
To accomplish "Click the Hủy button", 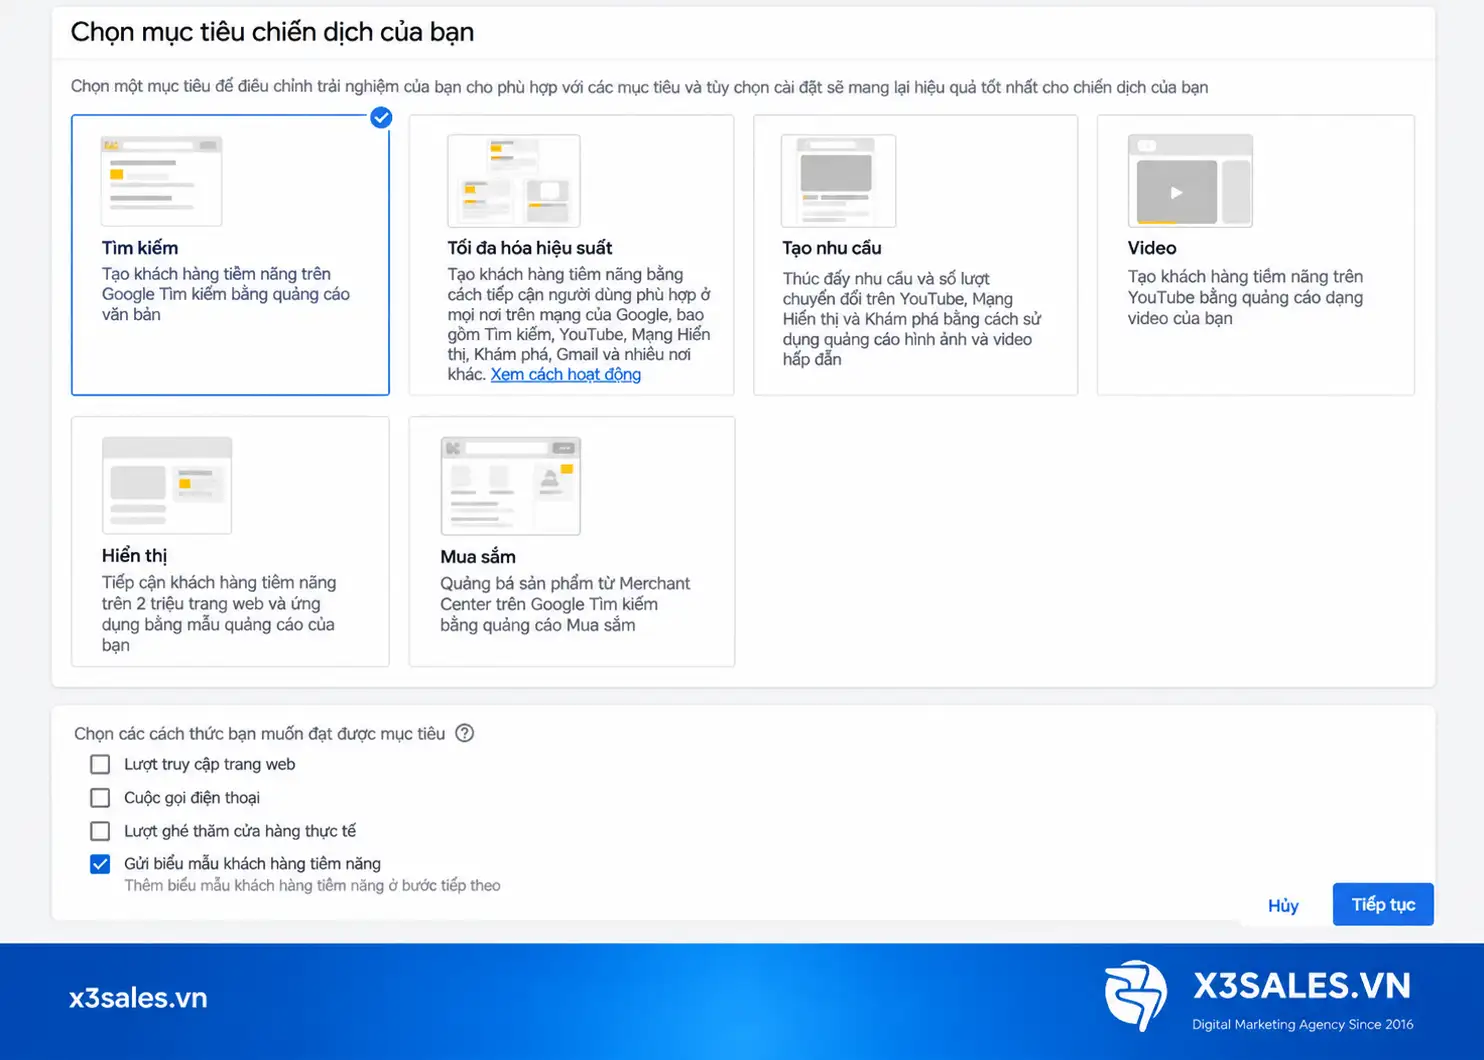I will (1283, 905).
